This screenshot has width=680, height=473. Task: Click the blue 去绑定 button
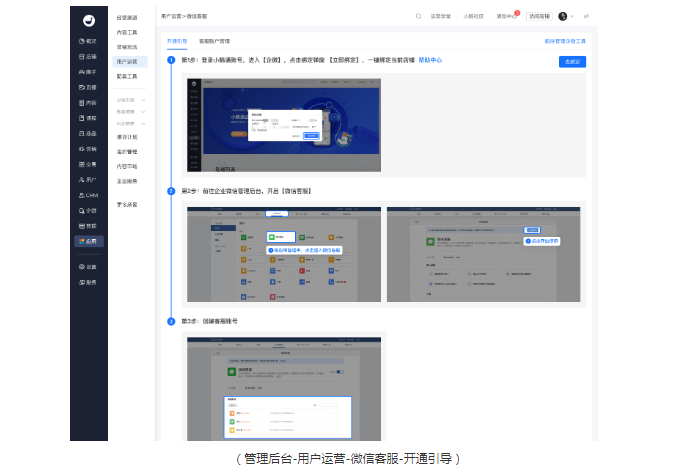pos(572,62)
